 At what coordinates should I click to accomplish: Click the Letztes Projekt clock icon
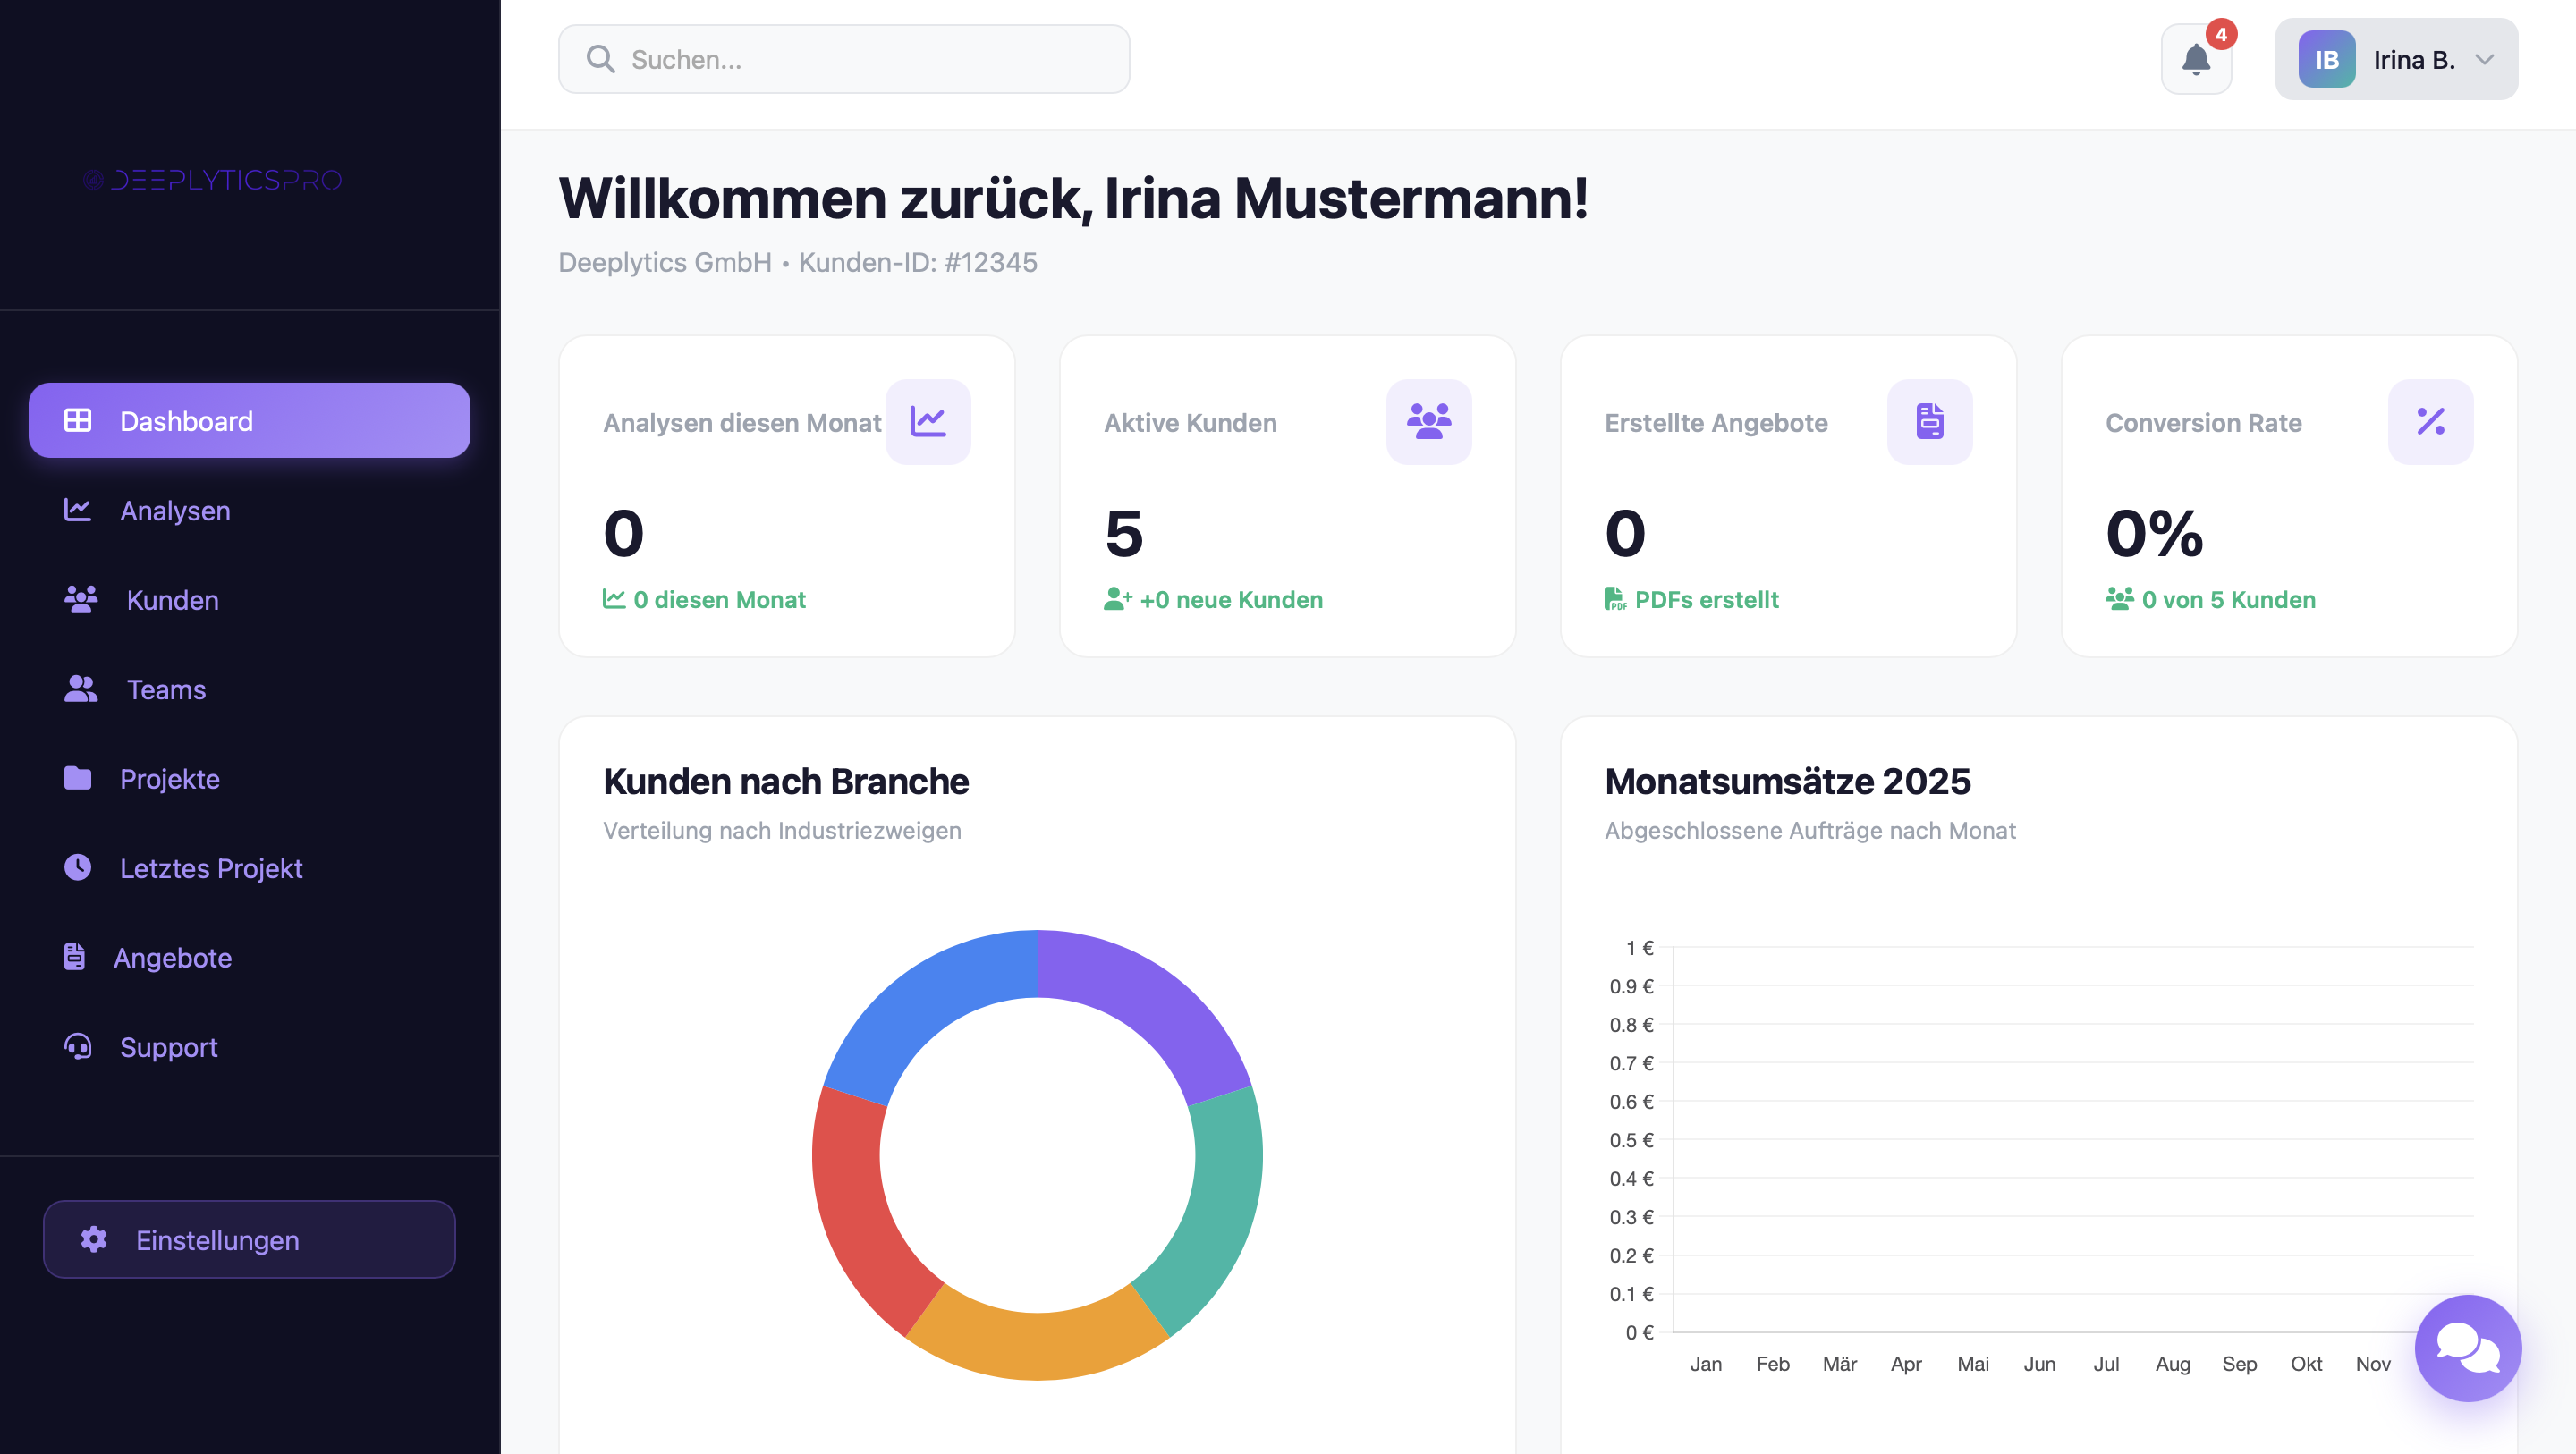(x=78, y=867)
